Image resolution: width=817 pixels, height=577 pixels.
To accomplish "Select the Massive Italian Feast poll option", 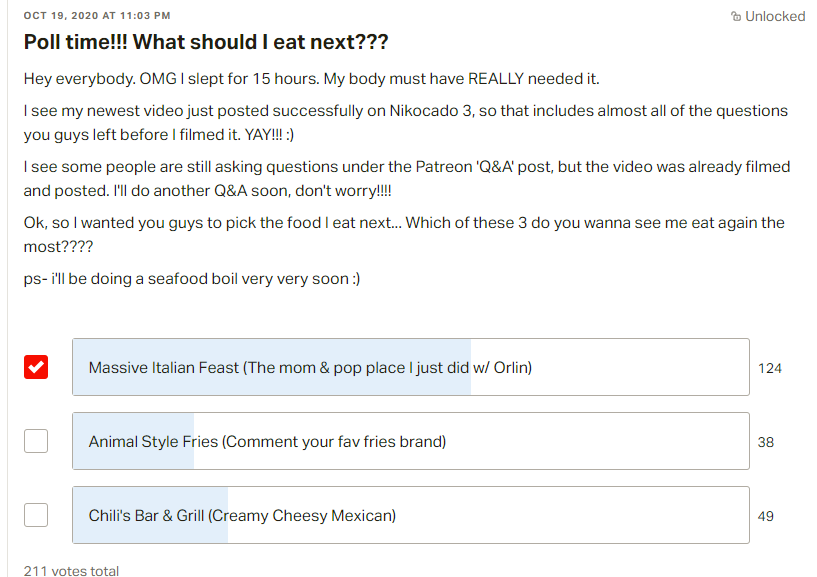I will click(x=411, y=367).
